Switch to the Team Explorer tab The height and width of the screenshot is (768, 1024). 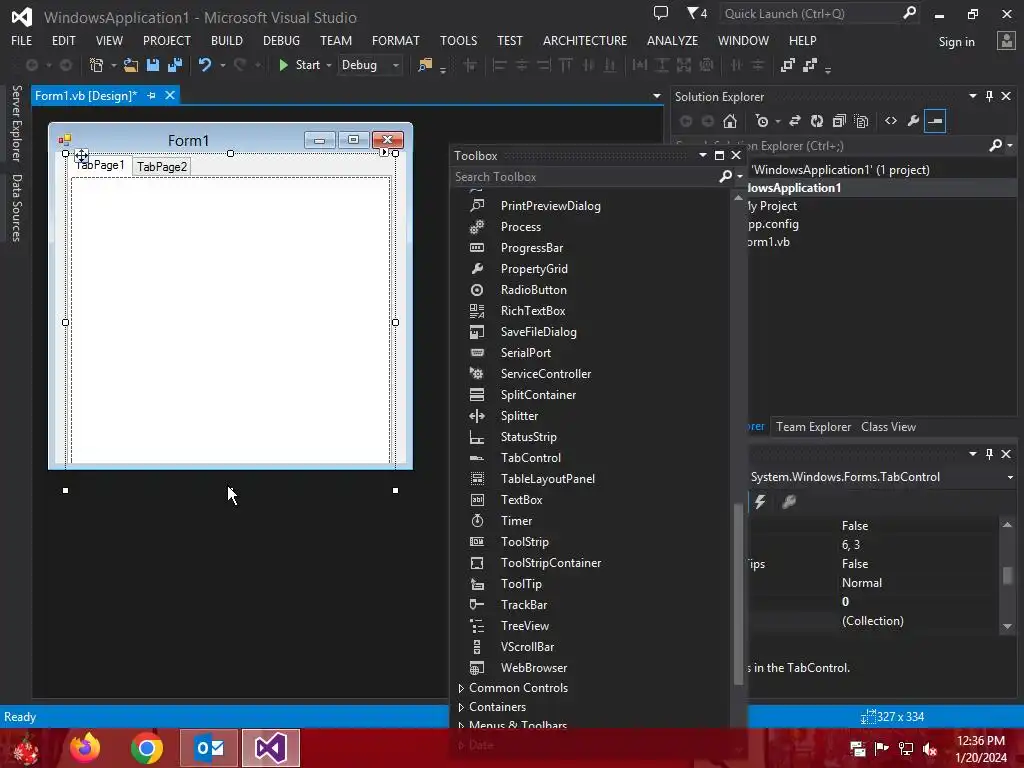[x=813, y=426]
